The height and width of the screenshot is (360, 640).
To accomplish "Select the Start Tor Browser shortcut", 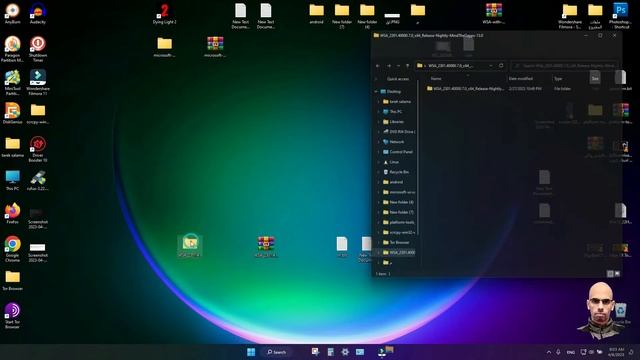I will click(12, 316).
